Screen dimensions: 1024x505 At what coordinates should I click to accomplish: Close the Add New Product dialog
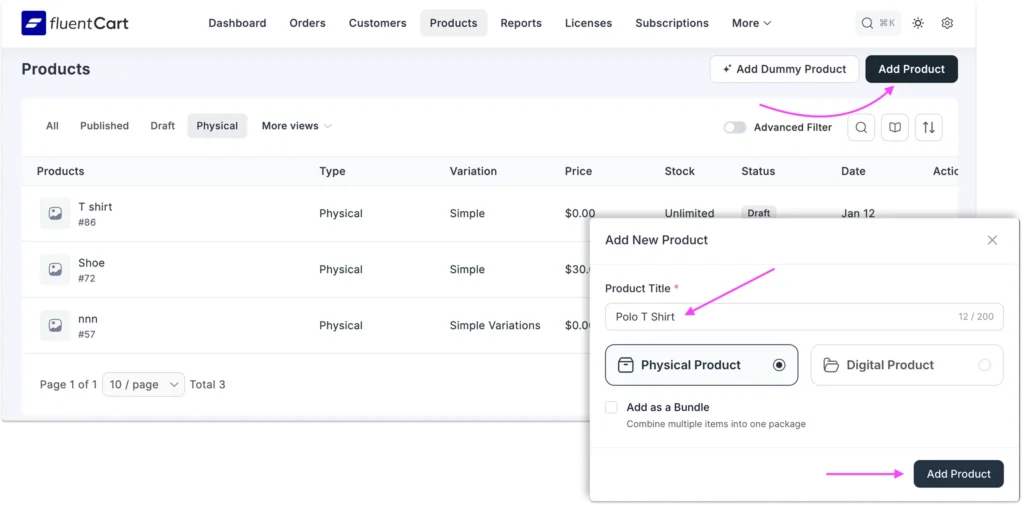point(992,240)
